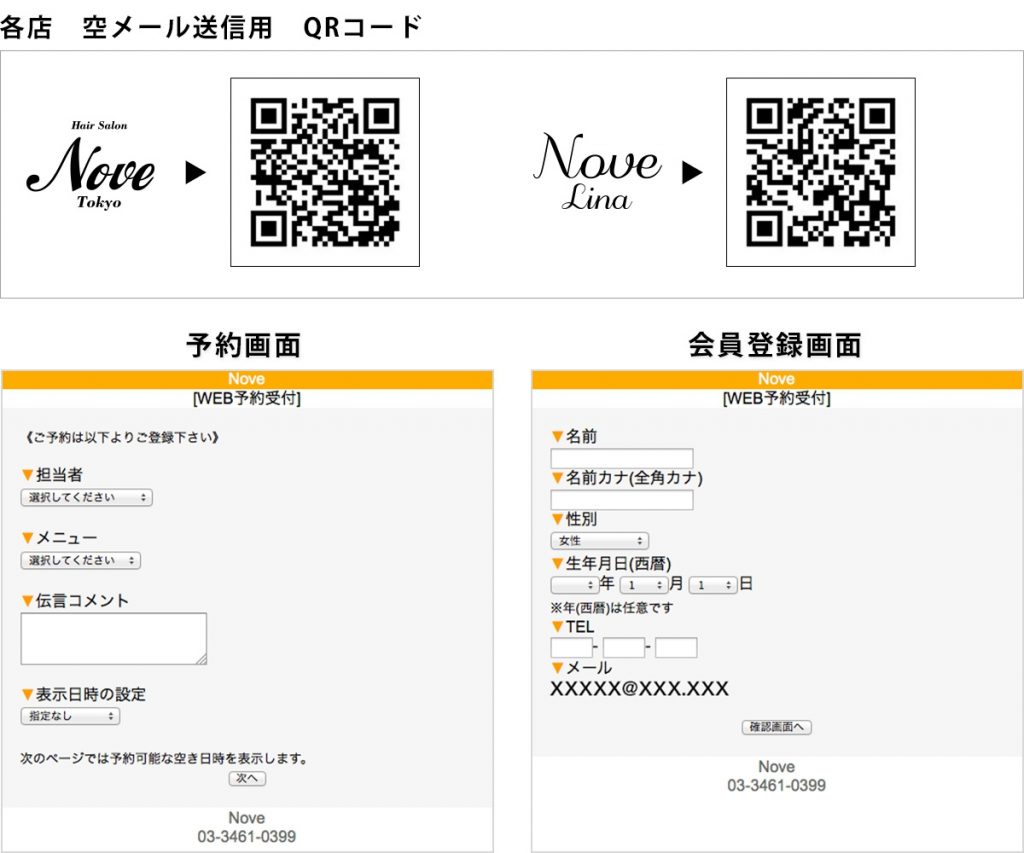Screen dimensions: 1024x853
Task: Click the orange Nove header in 予約画面
Action: click(247, 379)
